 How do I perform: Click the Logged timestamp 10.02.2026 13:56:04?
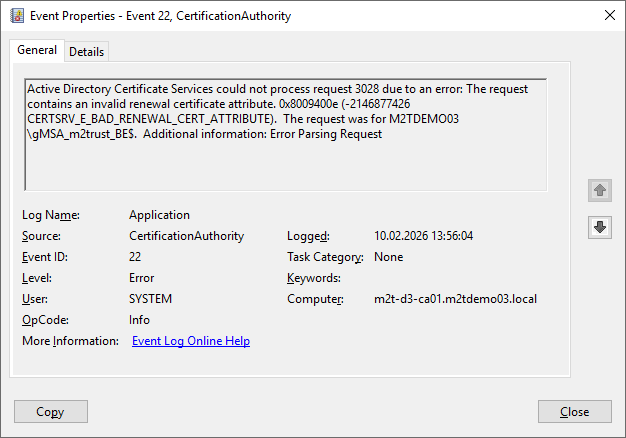[423, 236]
